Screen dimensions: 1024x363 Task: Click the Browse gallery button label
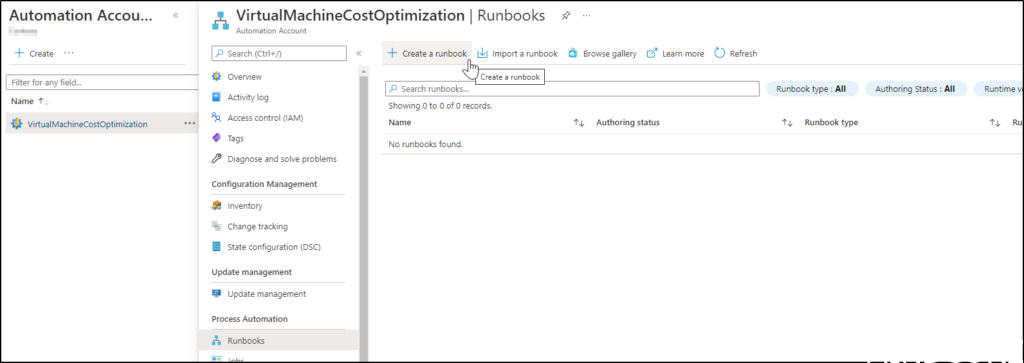click(x=610, y=54)
